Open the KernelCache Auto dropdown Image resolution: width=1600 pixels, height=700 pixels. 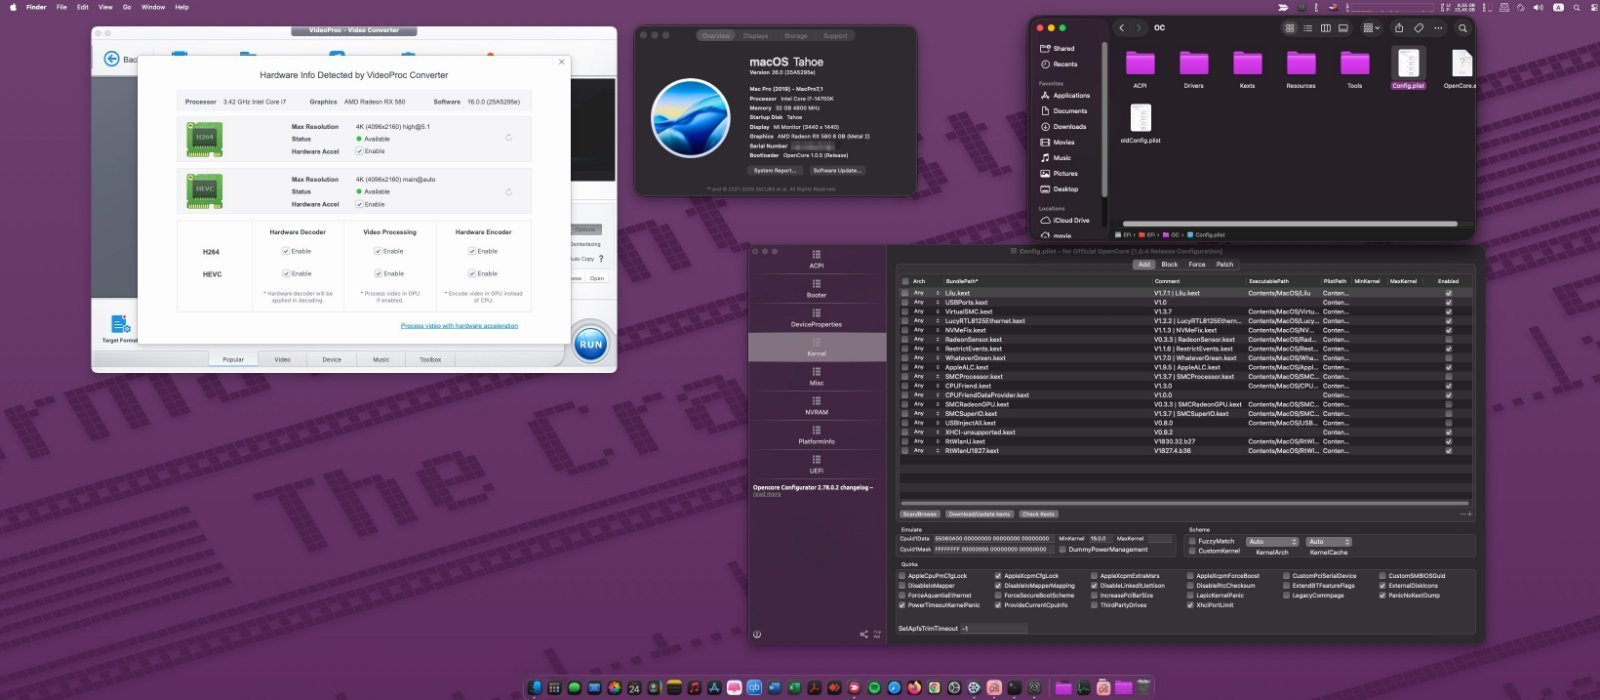(1328, 542)
